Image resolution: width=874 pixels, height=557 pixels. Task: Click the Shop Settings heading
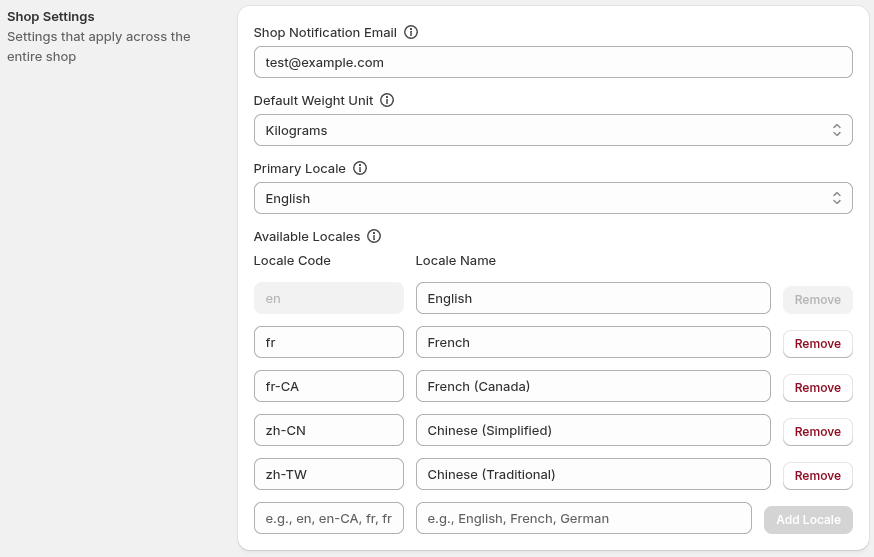(51, 17)
